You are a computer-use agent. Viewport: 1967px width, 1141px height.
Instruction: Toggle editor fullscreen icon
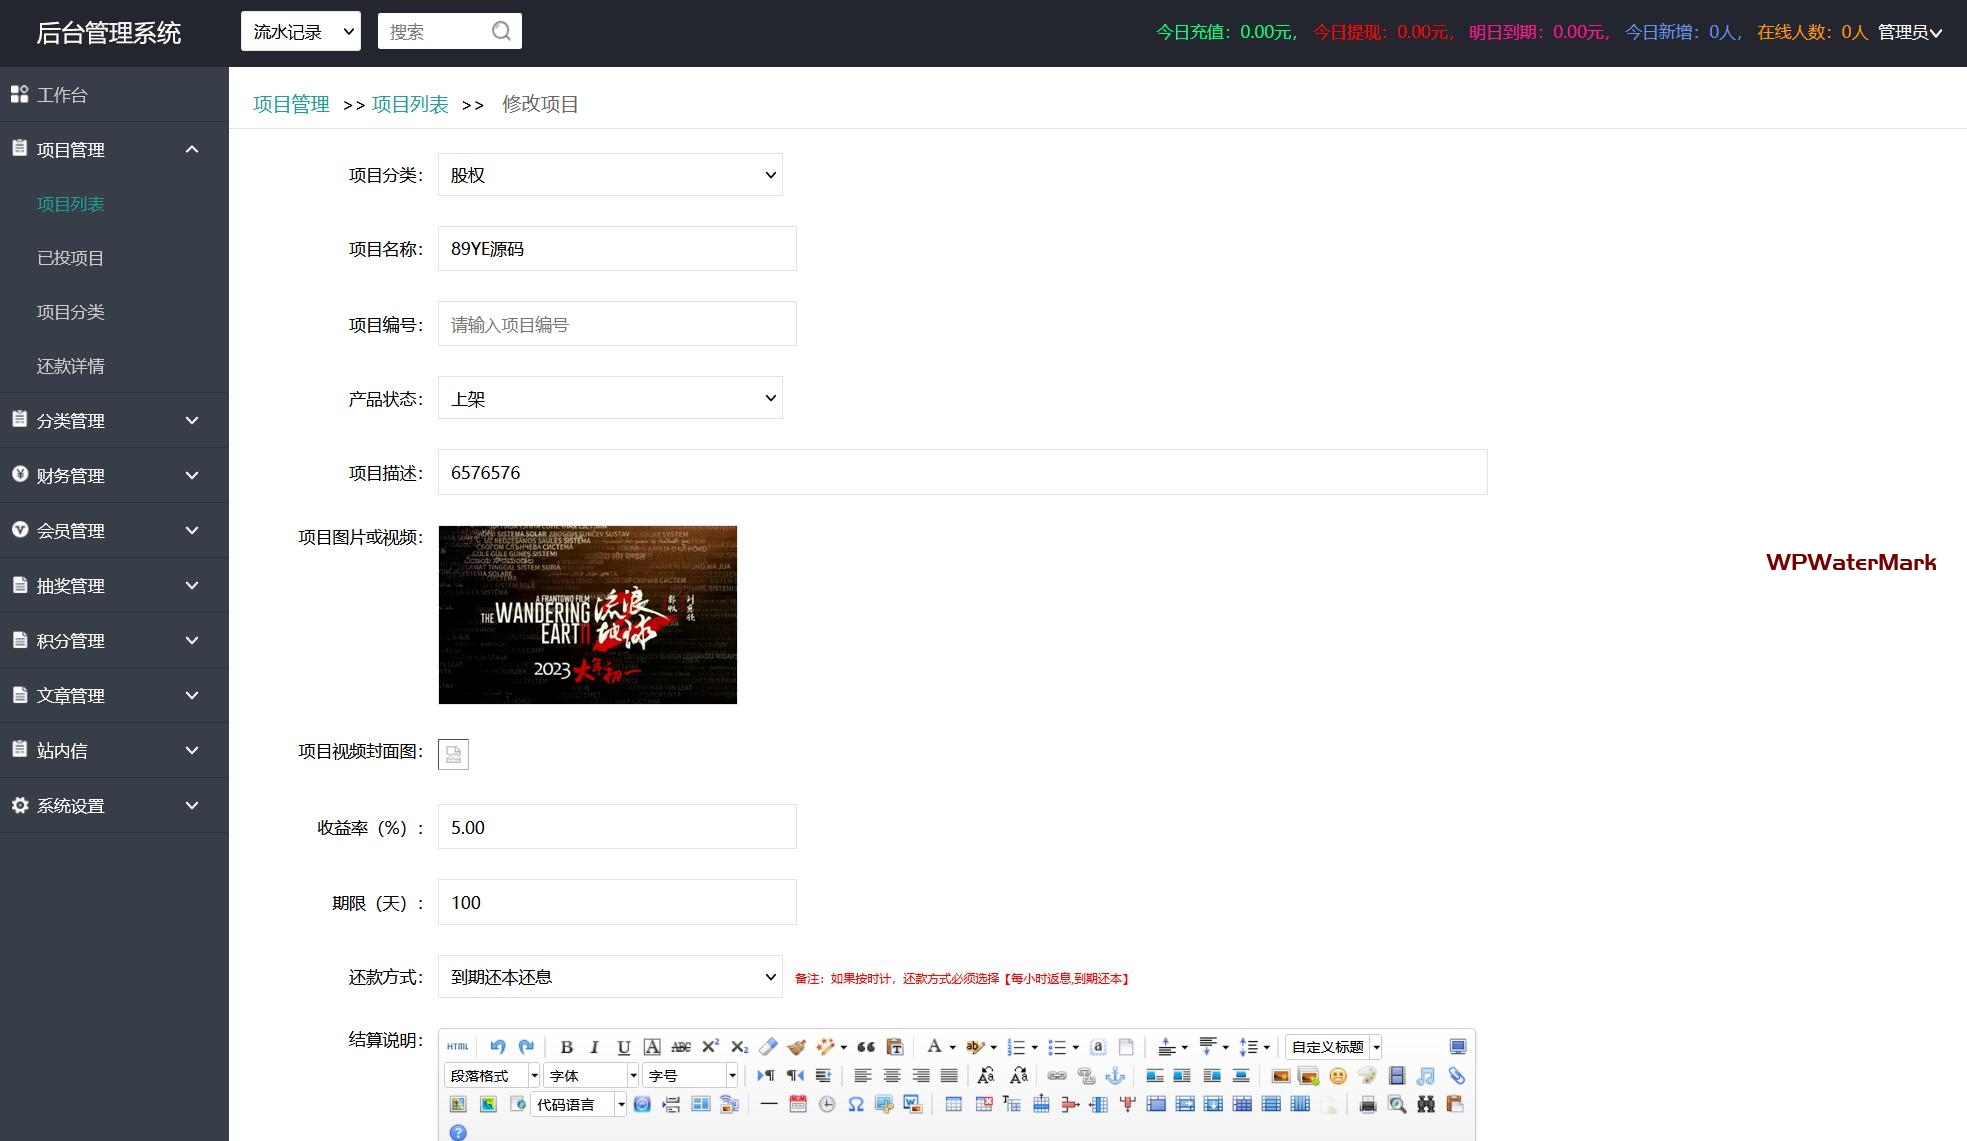1458,1047
